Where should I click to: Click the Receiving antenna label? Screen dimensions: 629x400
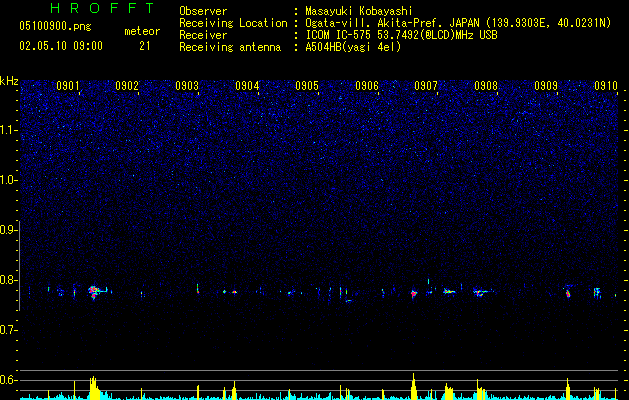point(230,47)
